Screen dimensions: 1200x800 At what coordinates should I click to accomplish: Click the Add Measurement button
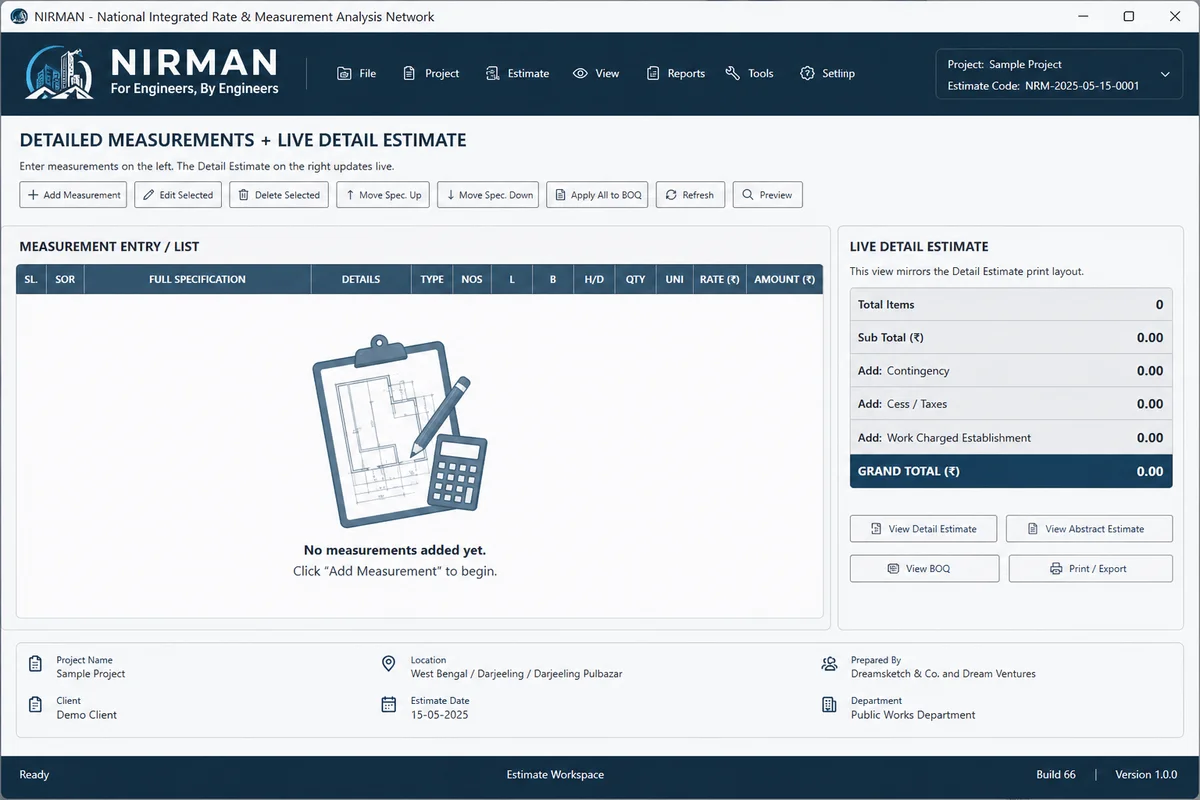73,195
